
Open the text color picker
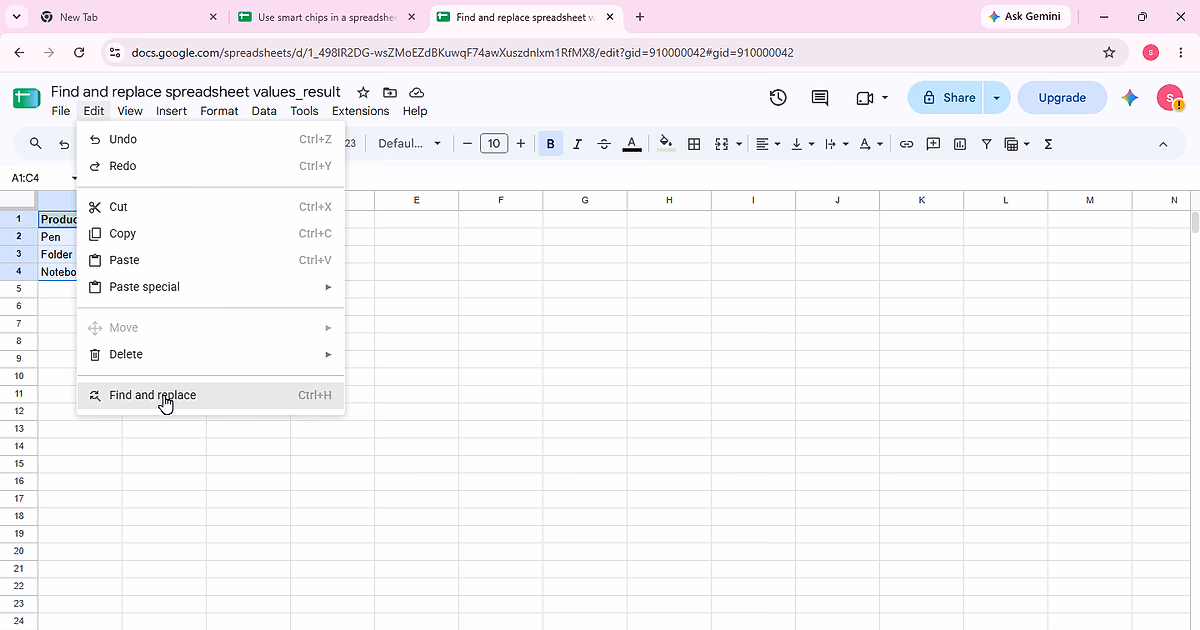(632, 144)
